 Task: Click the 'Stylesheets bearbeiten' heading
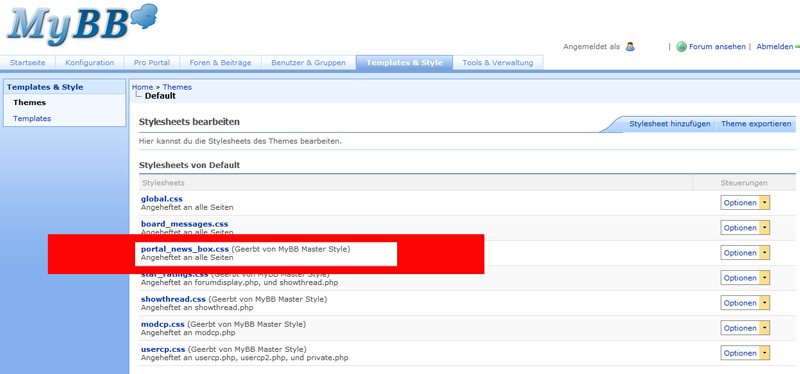pos(189,122)
